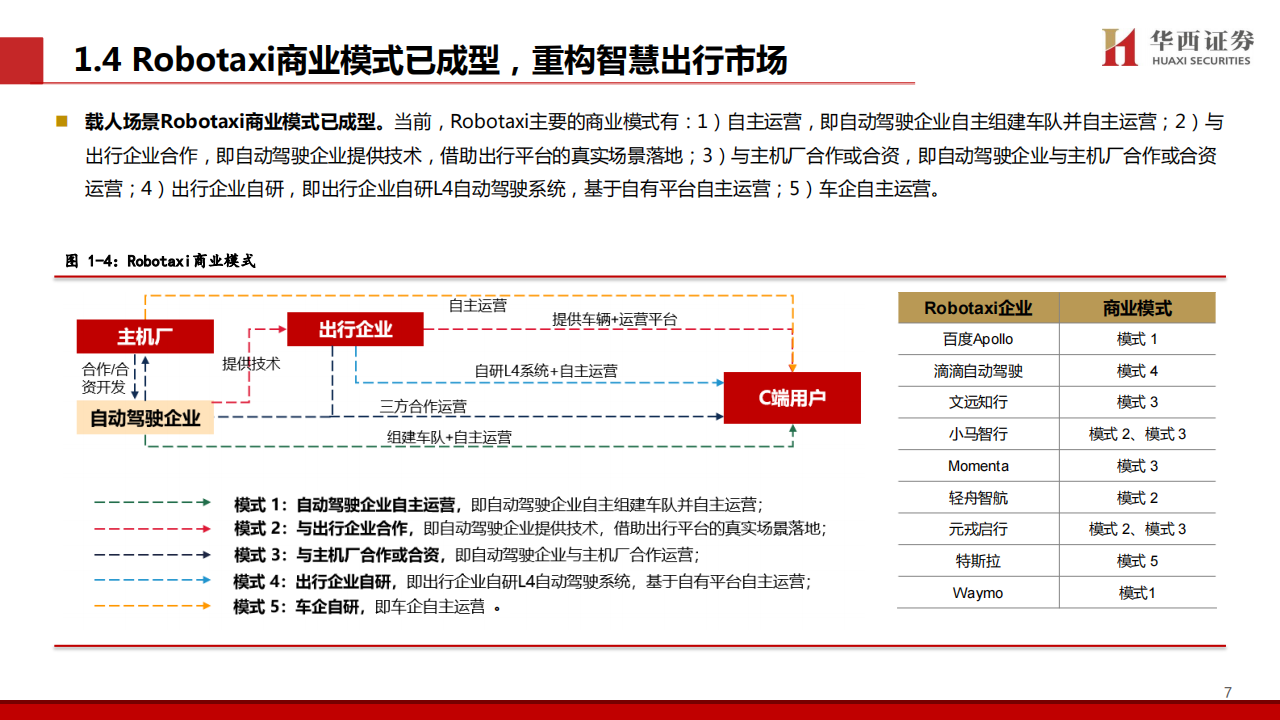Screen dimensions: 1280x720
Task: Click 模式 5 in the 特斯拉 row
Action: [1138, 561]
